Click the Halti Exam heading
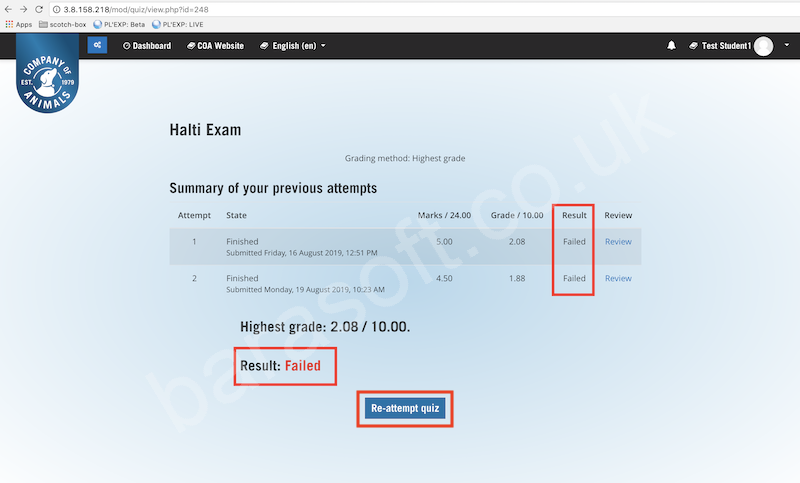The width and height of the screenshot is (800, 483). pos(205,130)
